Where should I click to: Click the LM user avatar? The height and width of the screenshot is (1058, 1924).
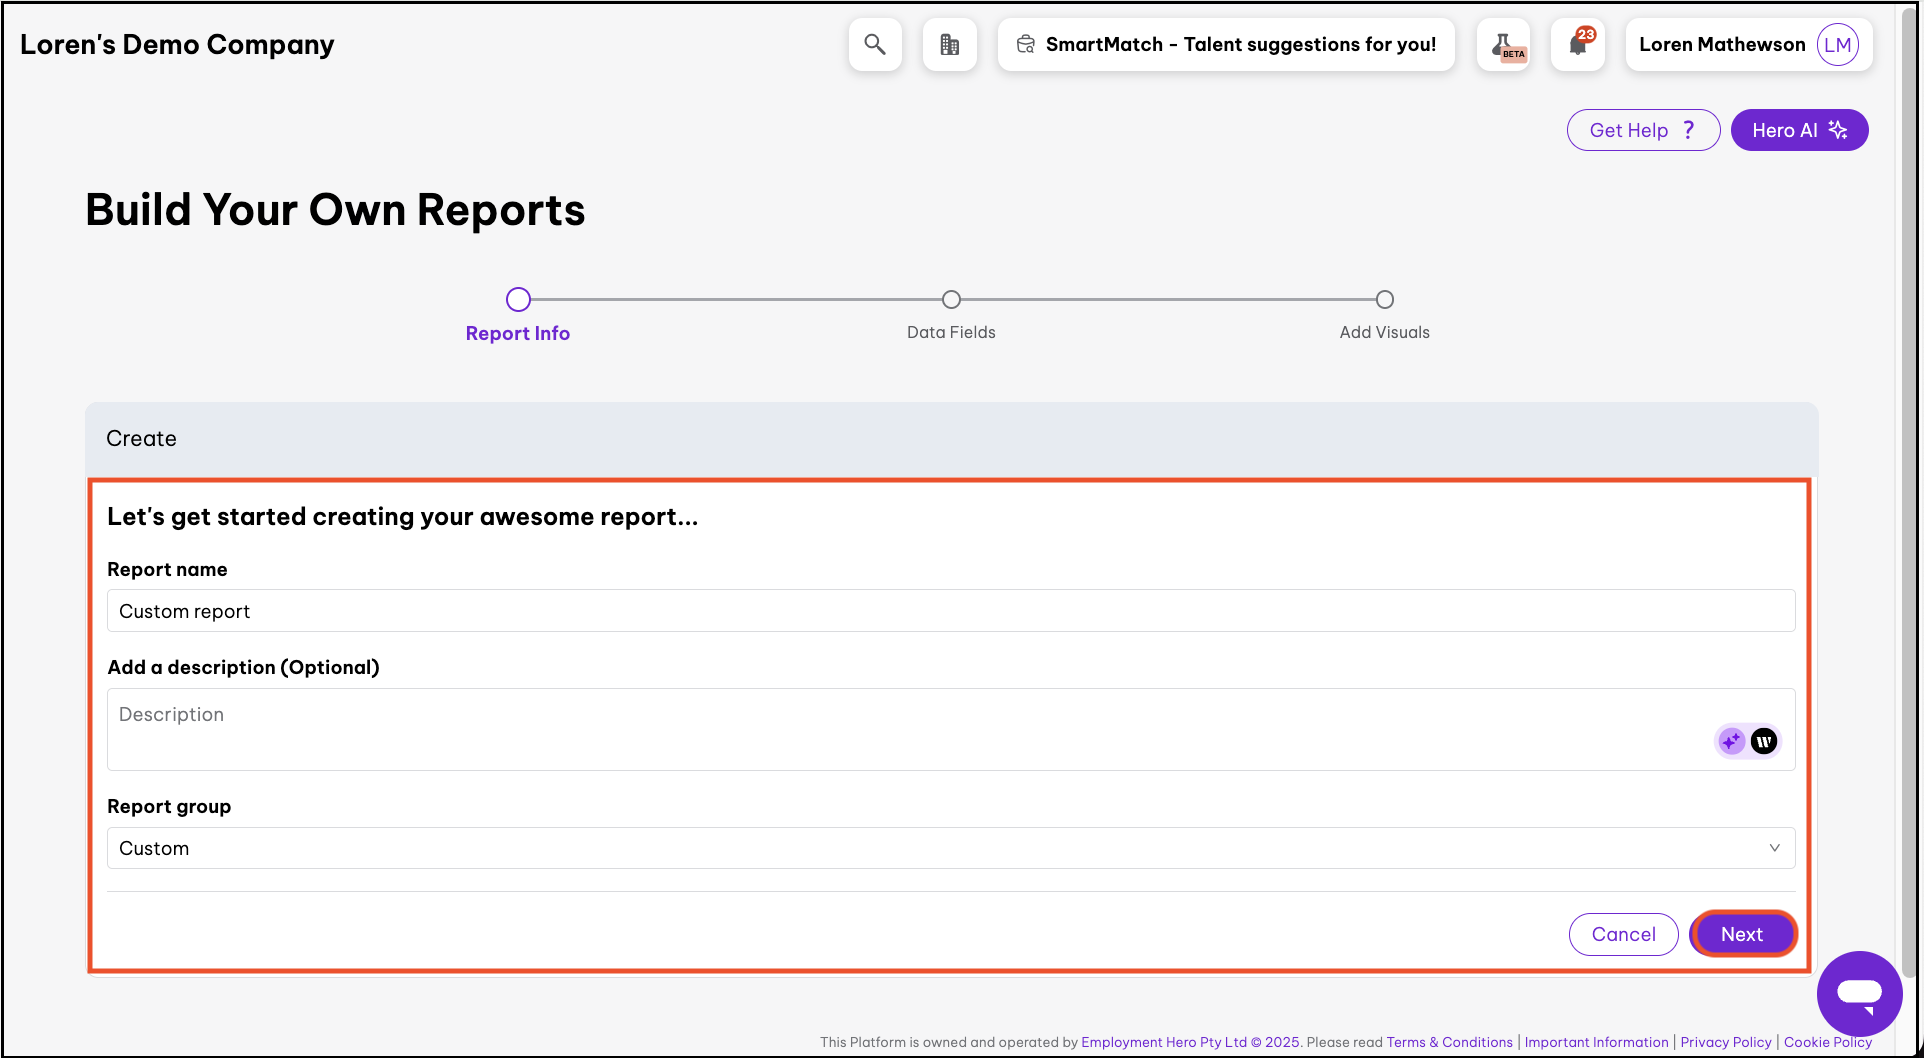pyautogui.click(x=1837, y=45)
